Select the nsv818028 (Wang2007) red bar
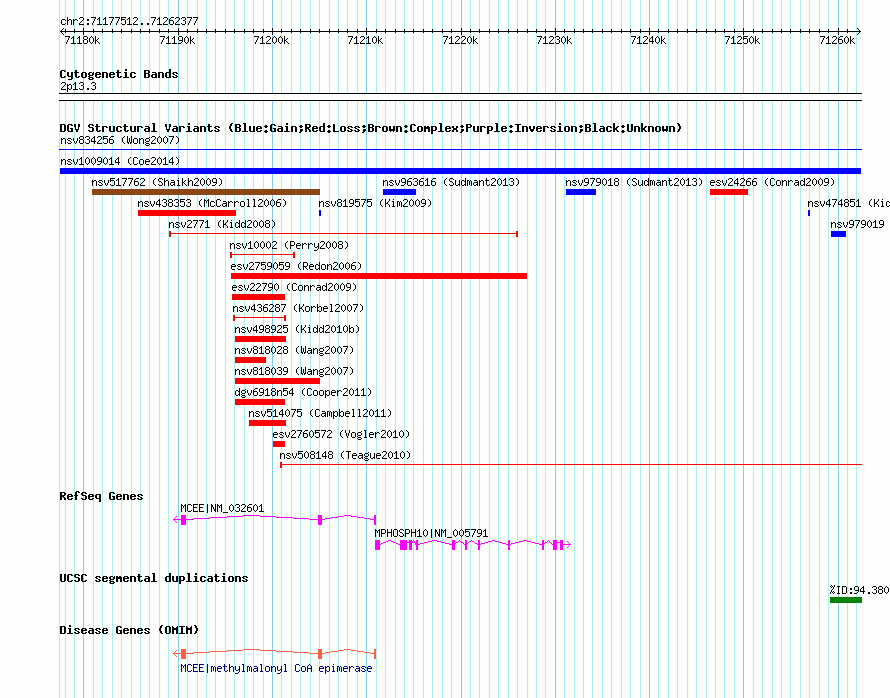This screenshot has width=890, height=698. 250,360
